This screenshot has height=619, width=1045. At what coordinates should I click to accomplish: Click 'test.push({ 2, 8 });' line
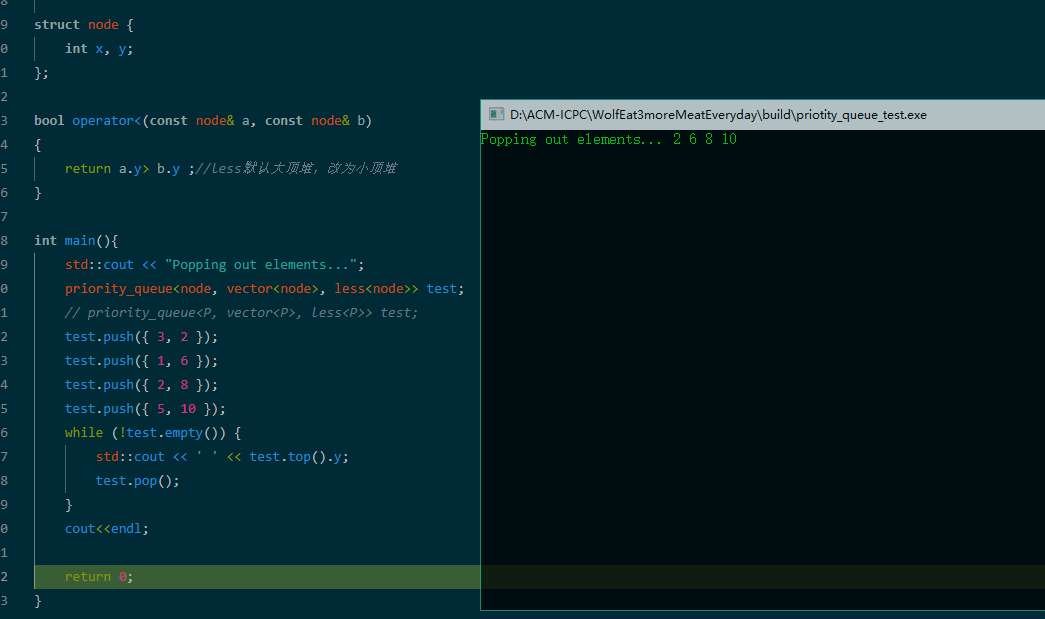[x=141, y=384]
